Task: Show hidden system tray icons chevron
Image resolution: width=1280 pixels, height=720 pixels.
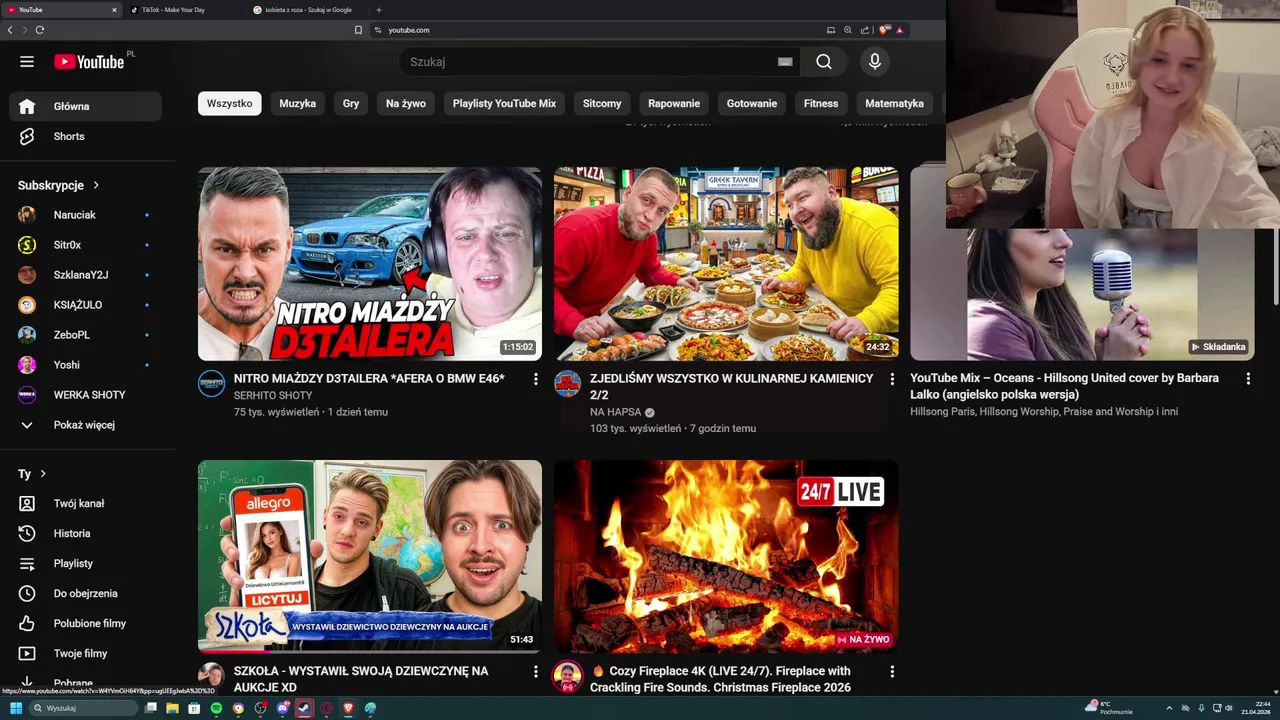Action: pyautogui.click(x=1169, y=708)
